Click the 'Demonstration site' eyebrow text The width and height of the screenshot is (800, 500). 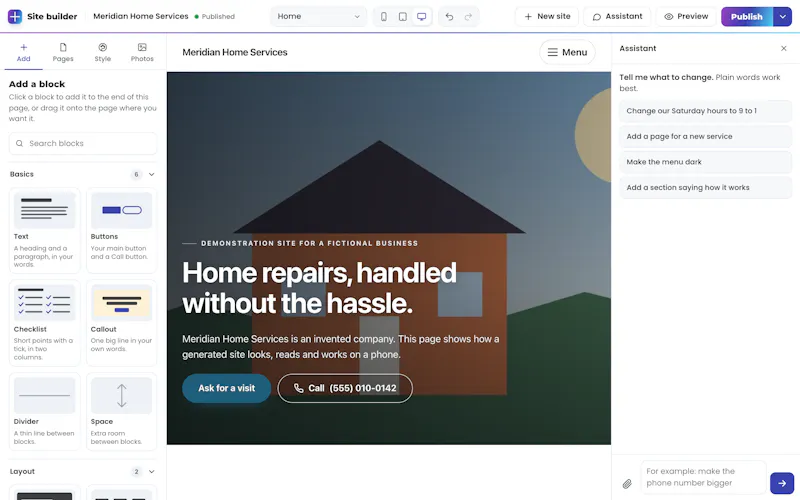(309, 243)
